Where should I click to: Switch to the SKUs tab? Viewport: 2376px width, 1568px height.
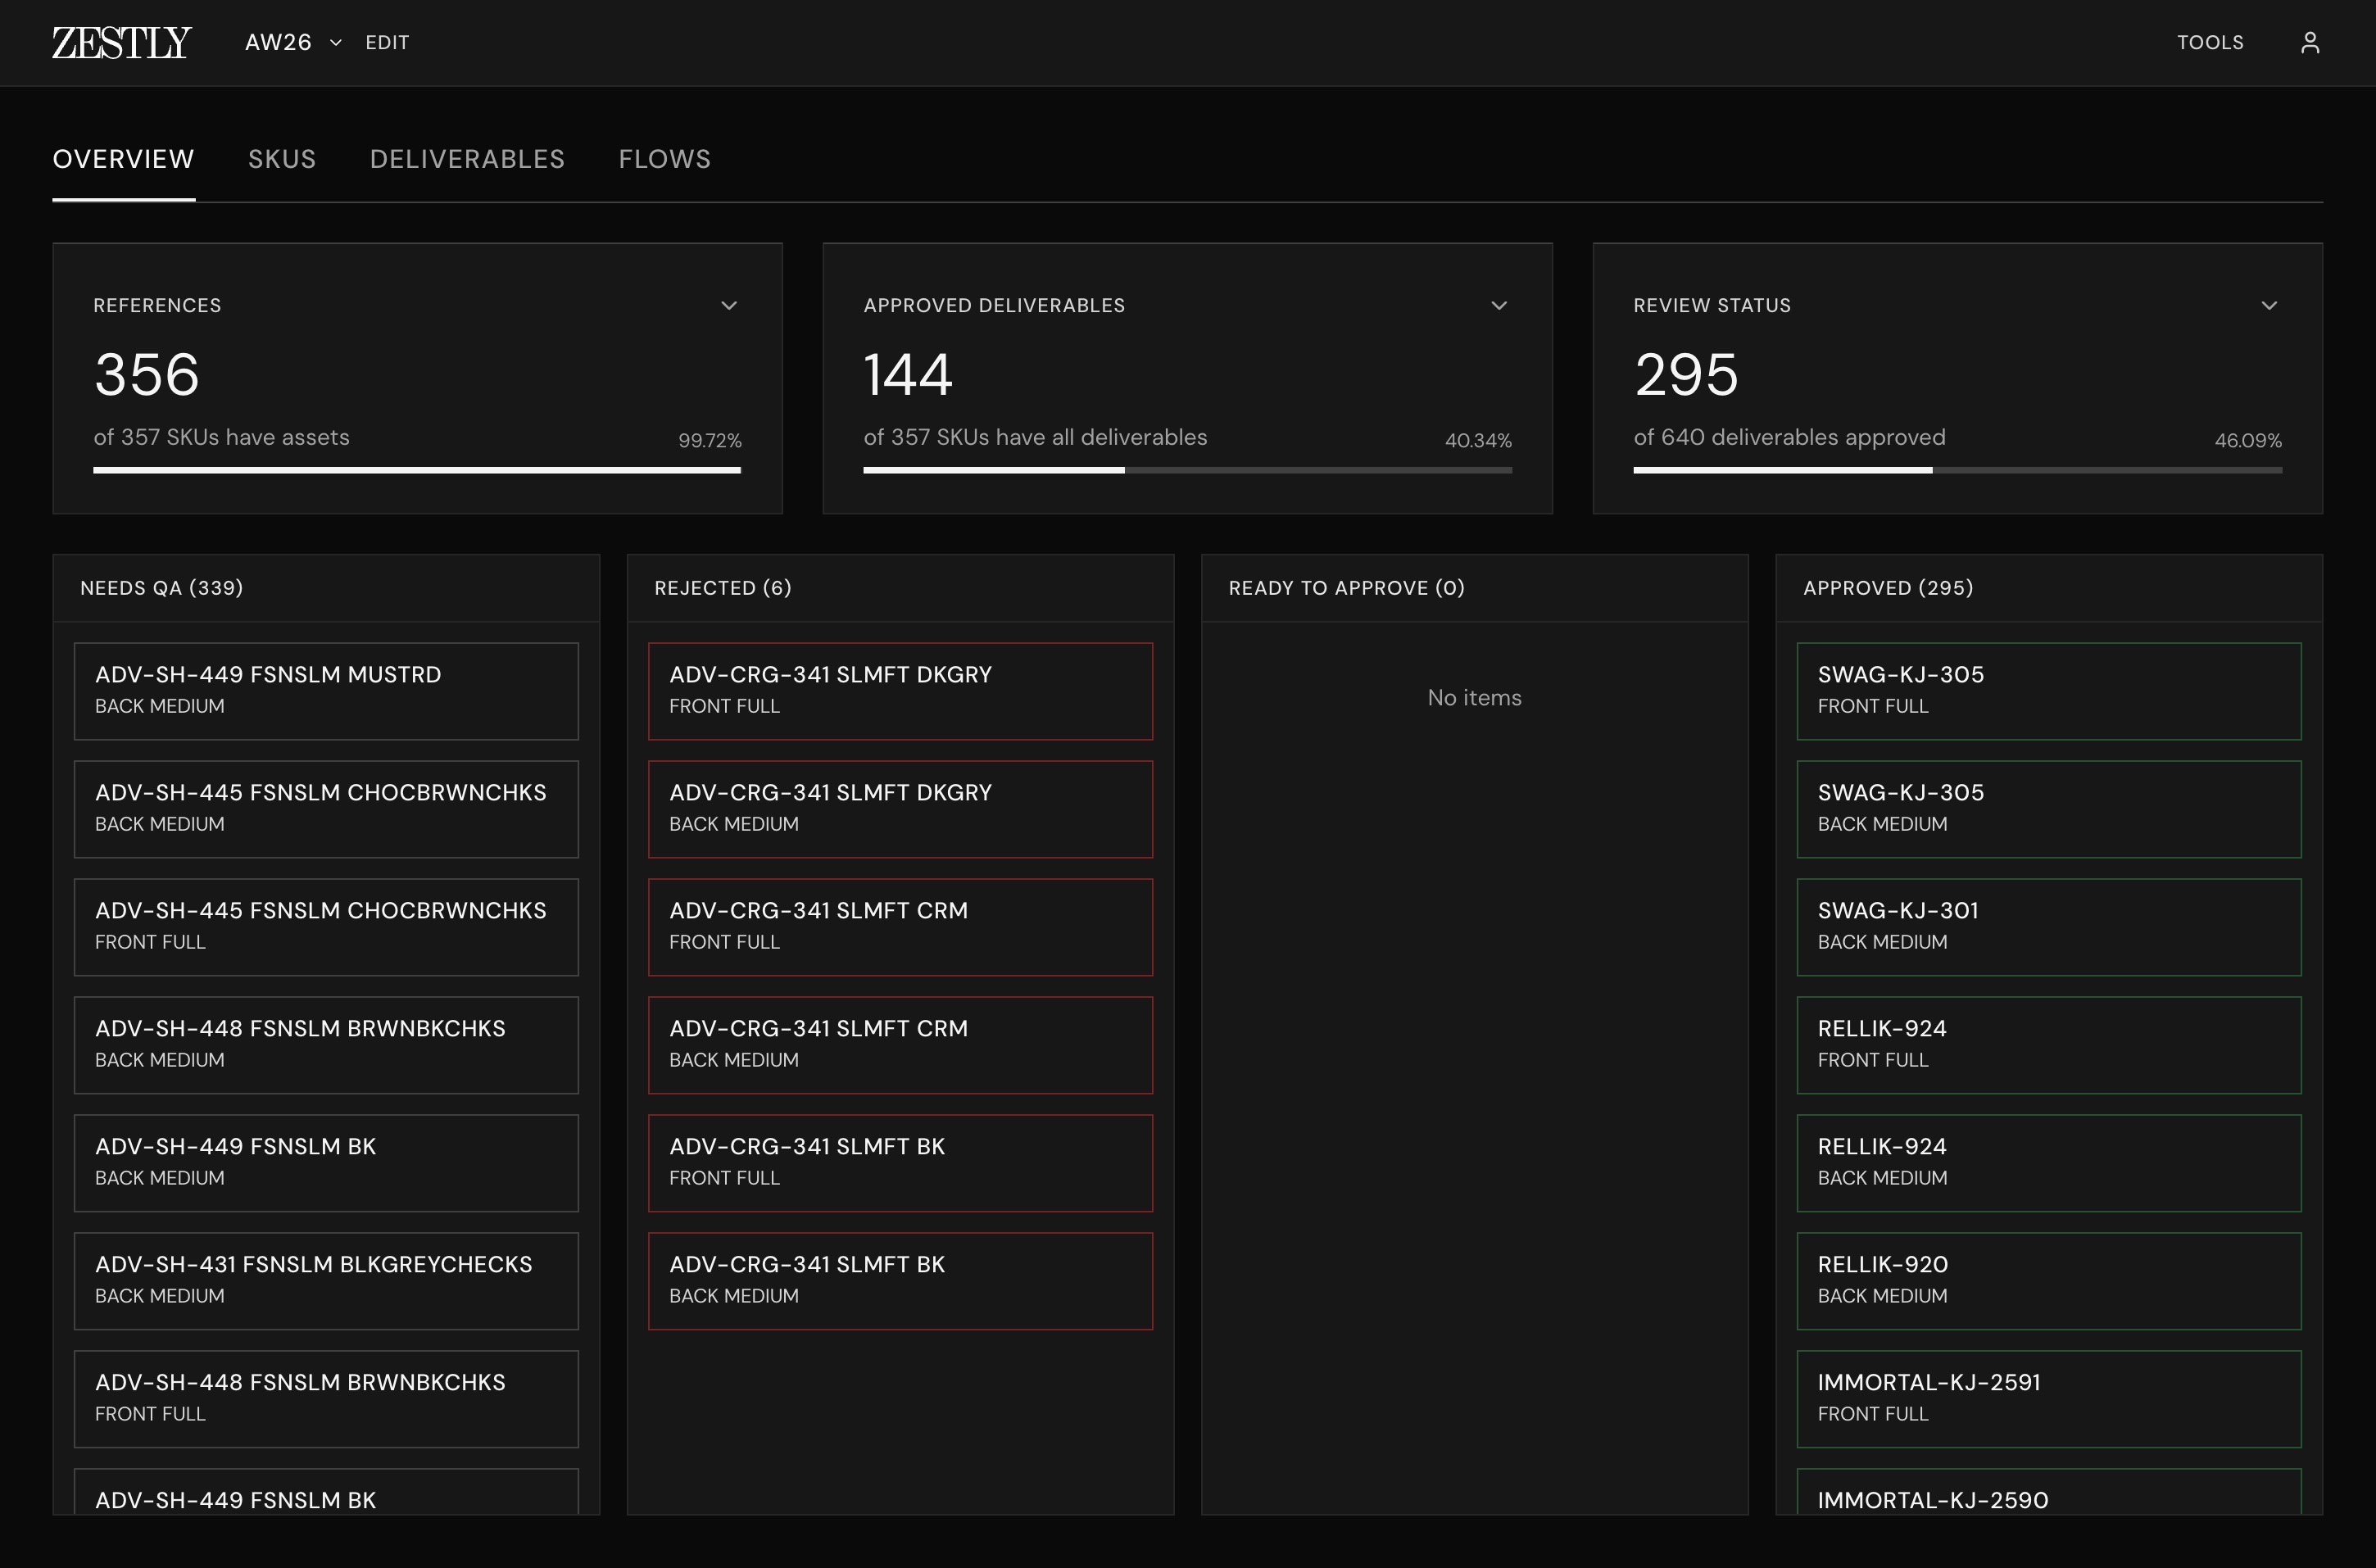(282, 158)
